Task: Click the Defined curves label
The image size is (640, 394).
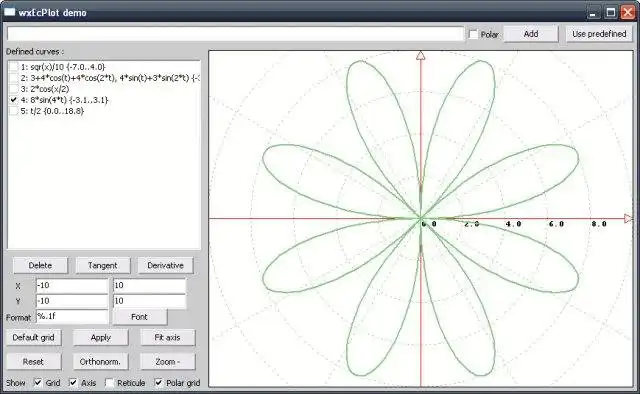Action: coord(35,51)
